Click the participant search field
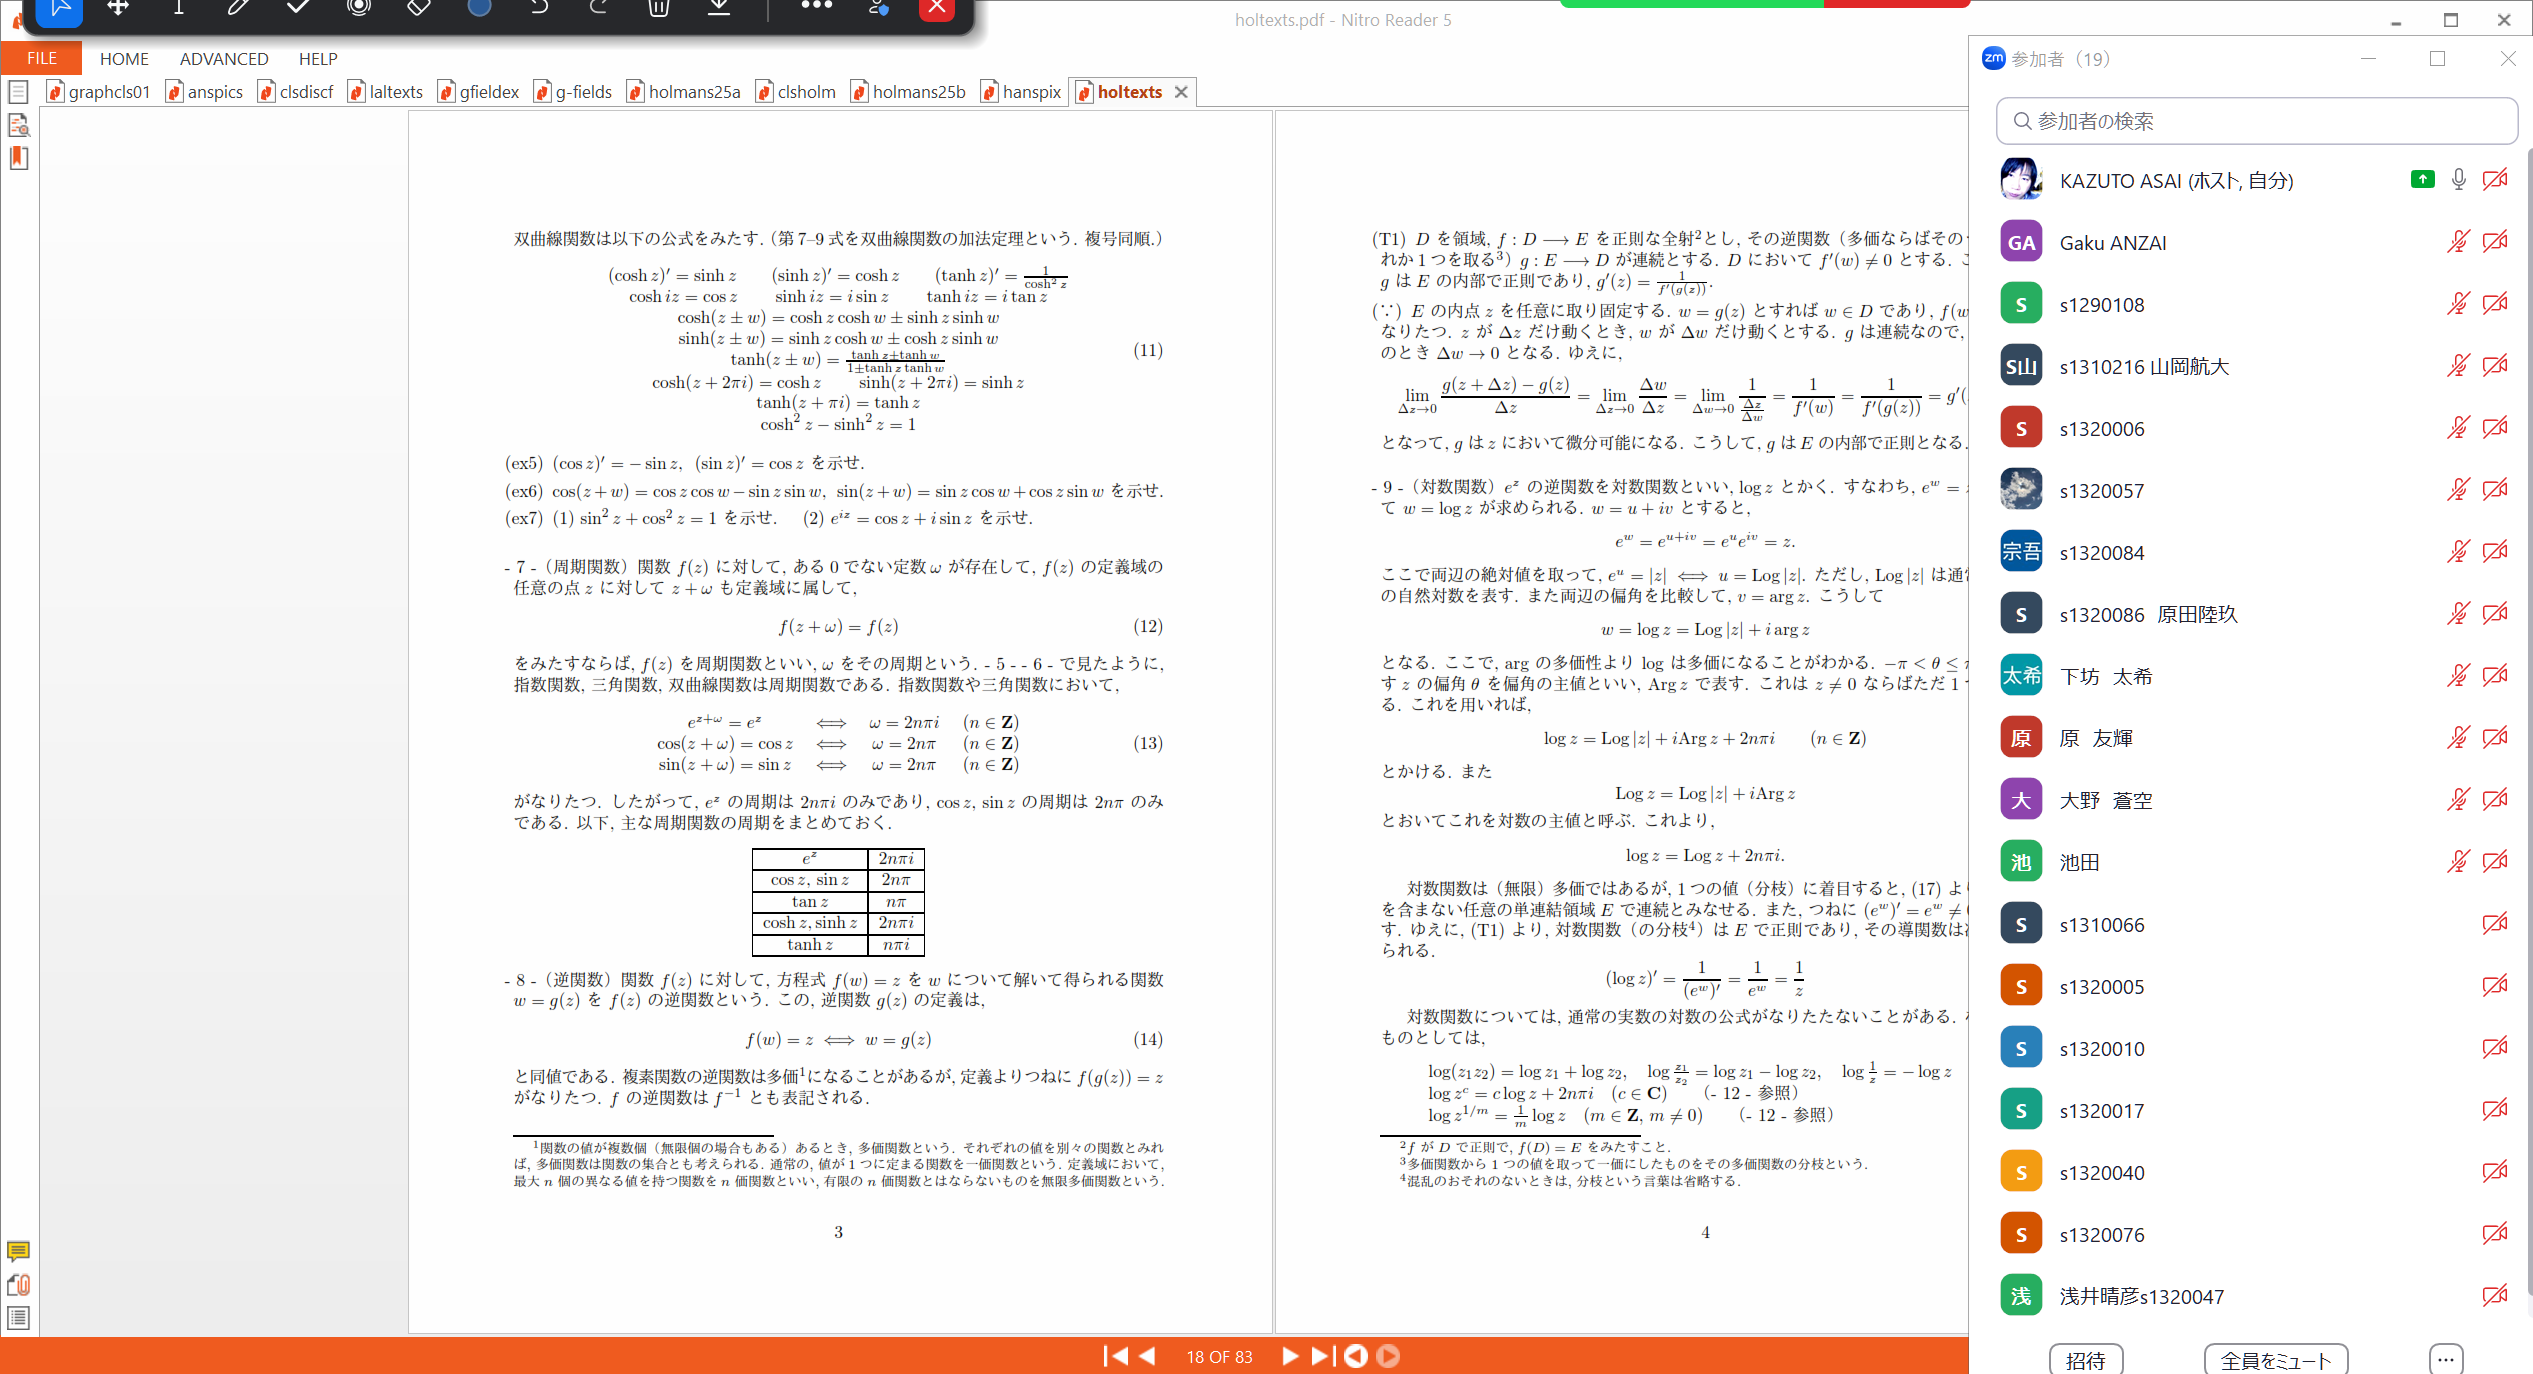The height and width of the screenshot is (1374, 2533). (2256, 121)
